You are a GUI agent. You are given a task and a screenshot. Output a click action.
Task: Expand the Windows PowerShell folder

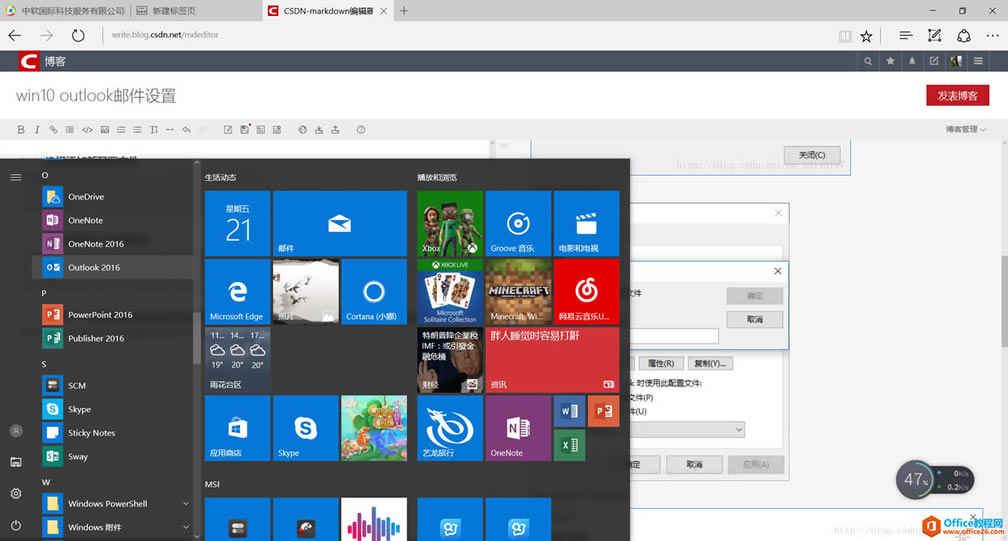point(186,503)
